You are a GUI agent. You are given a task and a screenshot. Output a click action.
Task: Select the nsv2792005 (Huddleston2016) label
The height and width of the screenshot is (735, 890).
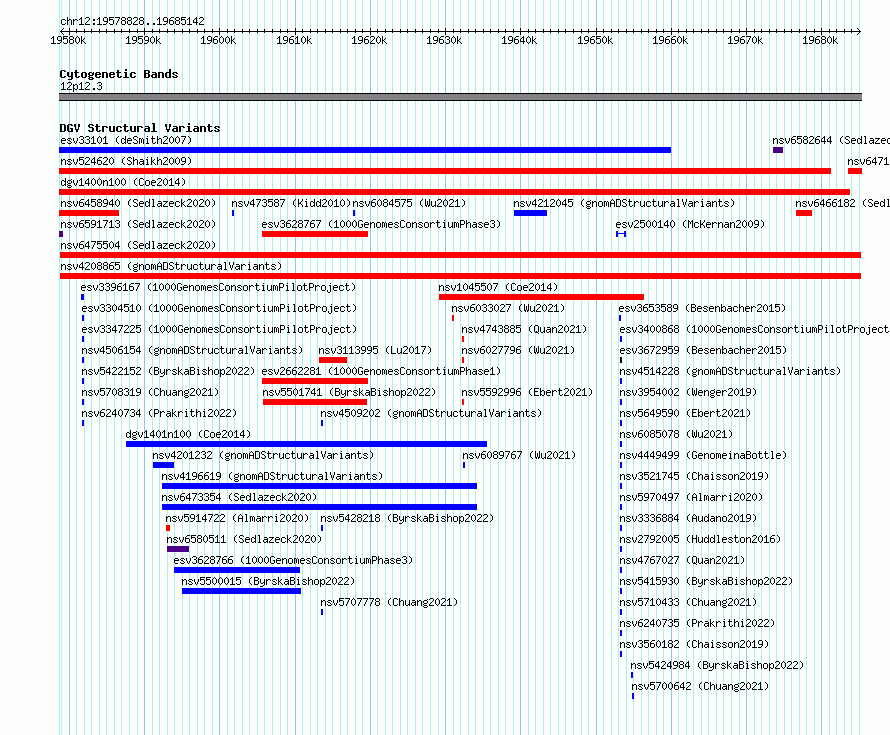tap(700, 539)
